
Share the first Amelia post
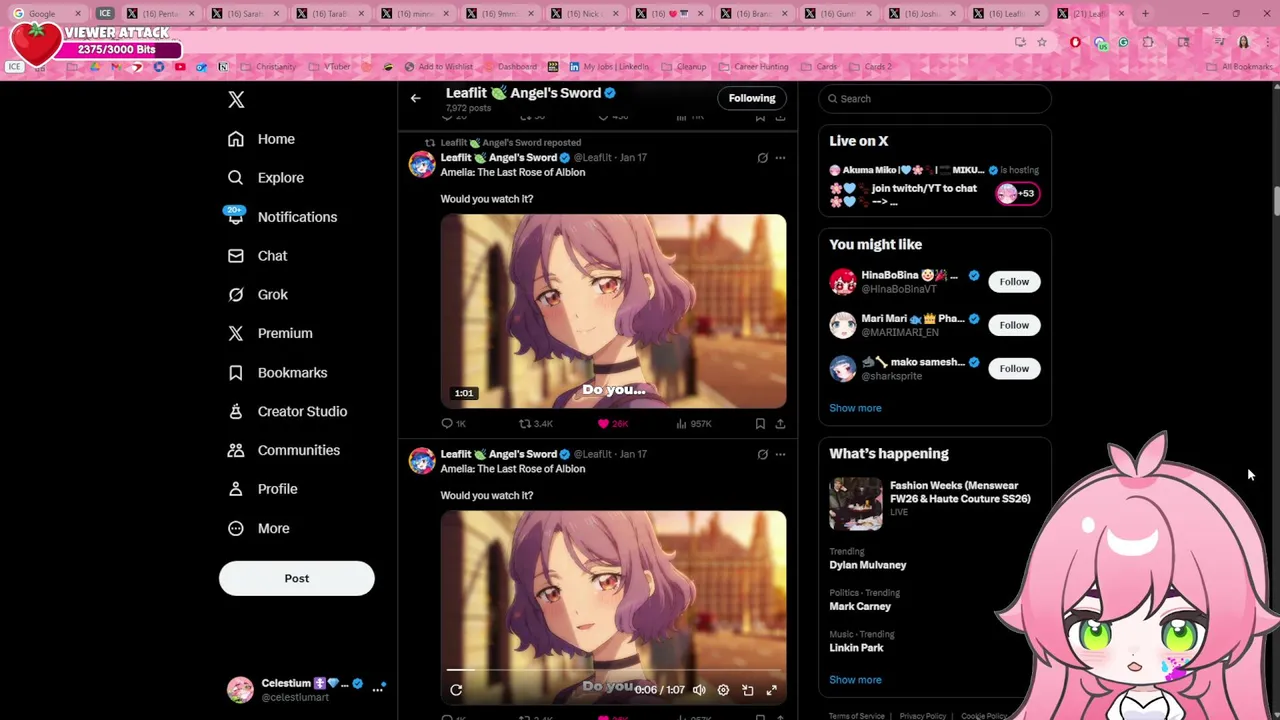780,424
